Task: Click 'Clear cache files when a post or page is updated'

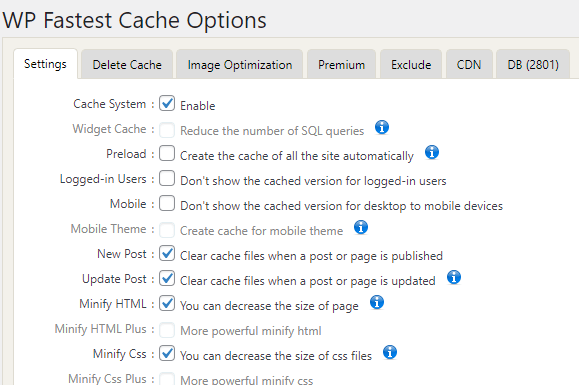Action: (308, 281)
